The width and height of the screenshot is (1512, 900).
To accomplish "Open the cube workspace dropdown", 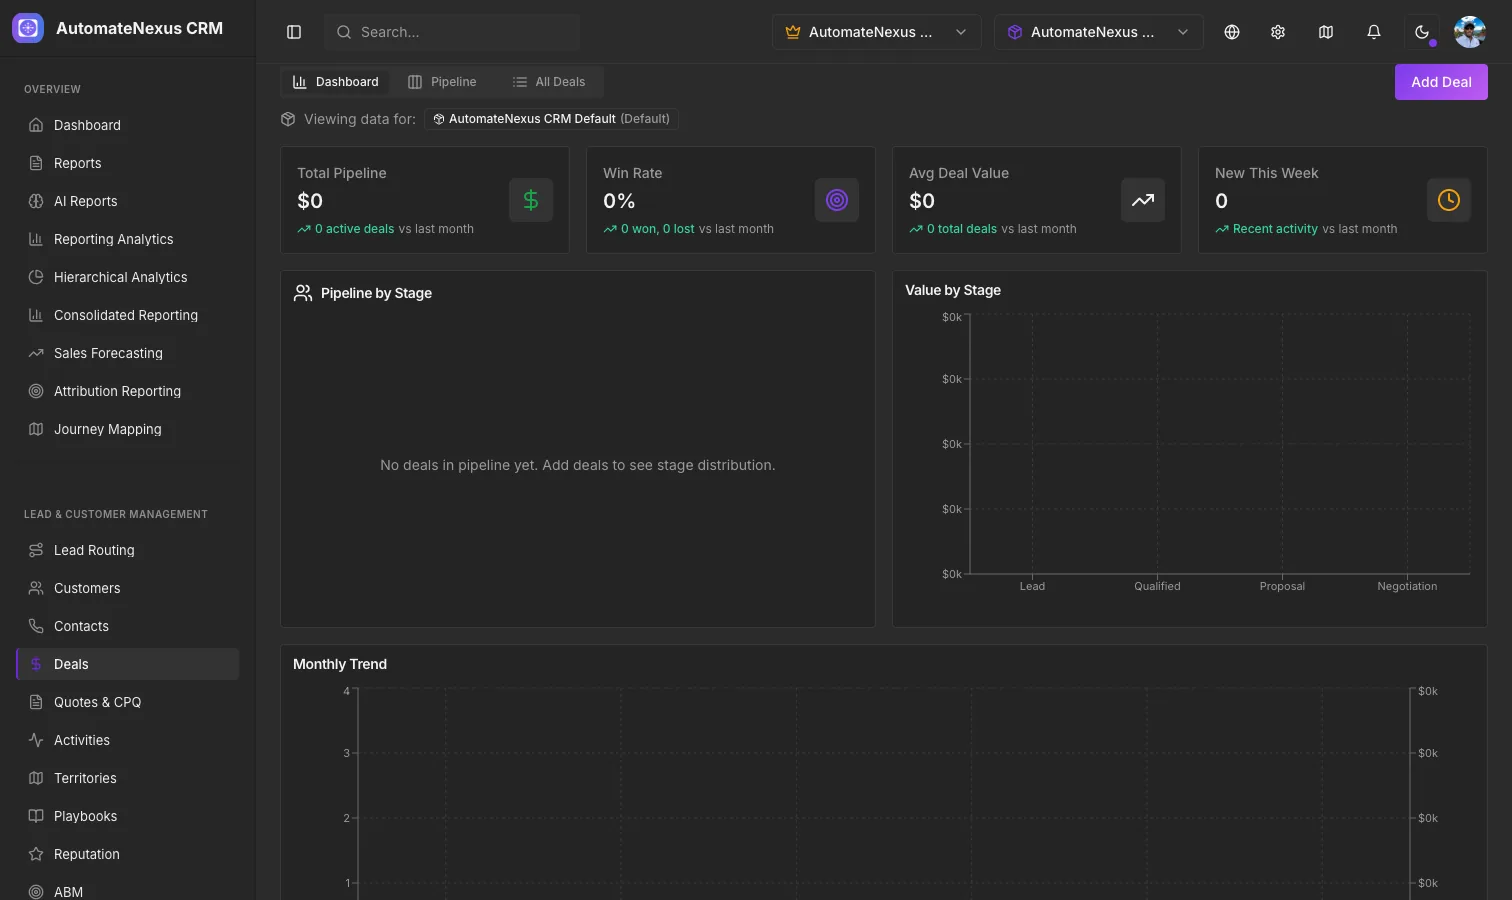I will pos(1098,32).
